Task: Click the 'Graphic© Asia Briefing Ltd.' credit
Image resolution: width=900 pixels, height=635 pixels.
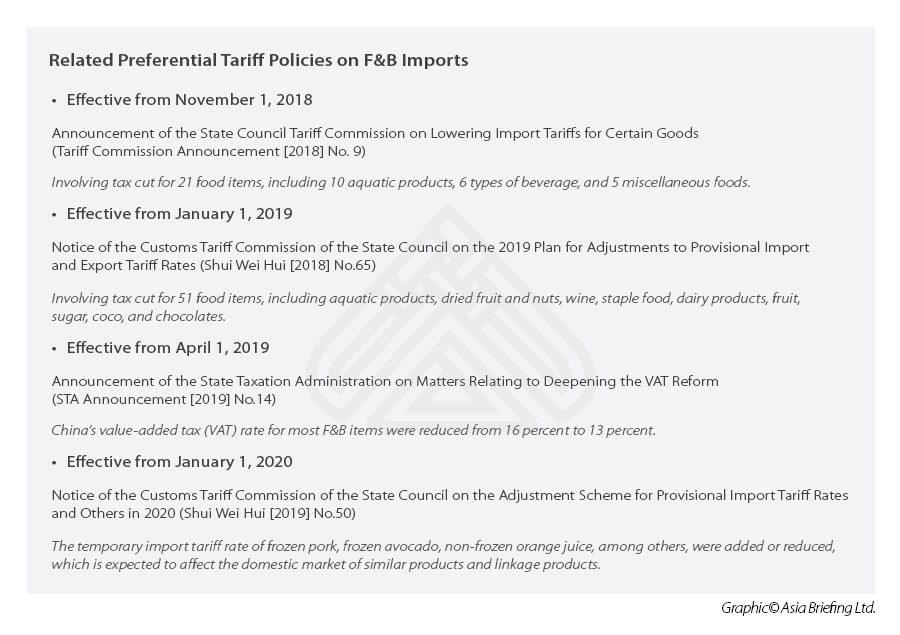Action: pos(797,608)
